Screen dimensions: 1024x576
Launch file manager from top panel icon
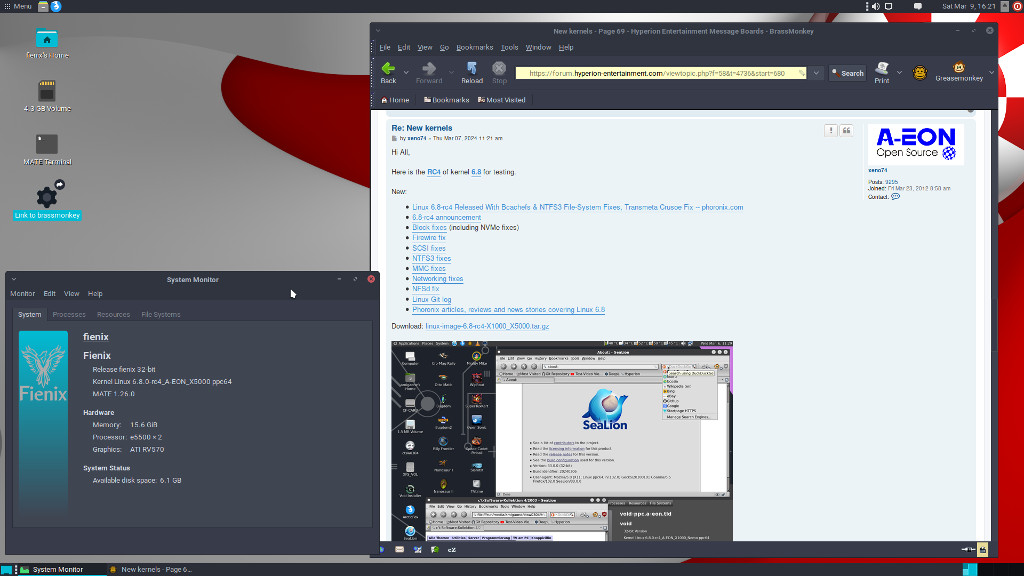pos(43,6)
